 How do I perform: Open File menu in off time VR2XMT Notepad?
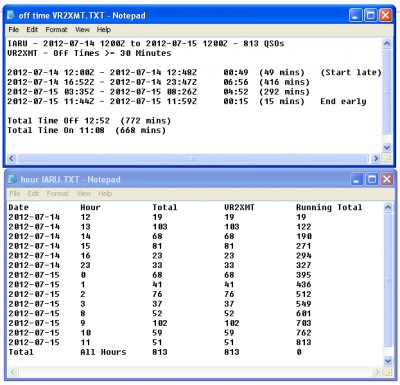(13, 30)
